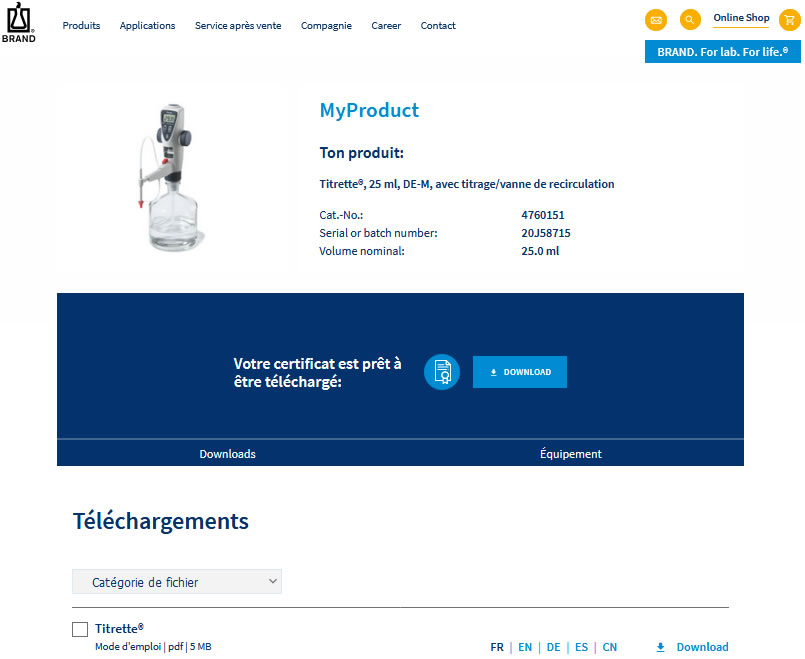Click the round certificate icon
This screenshot has width=805, height=659.
coord(442,372)
